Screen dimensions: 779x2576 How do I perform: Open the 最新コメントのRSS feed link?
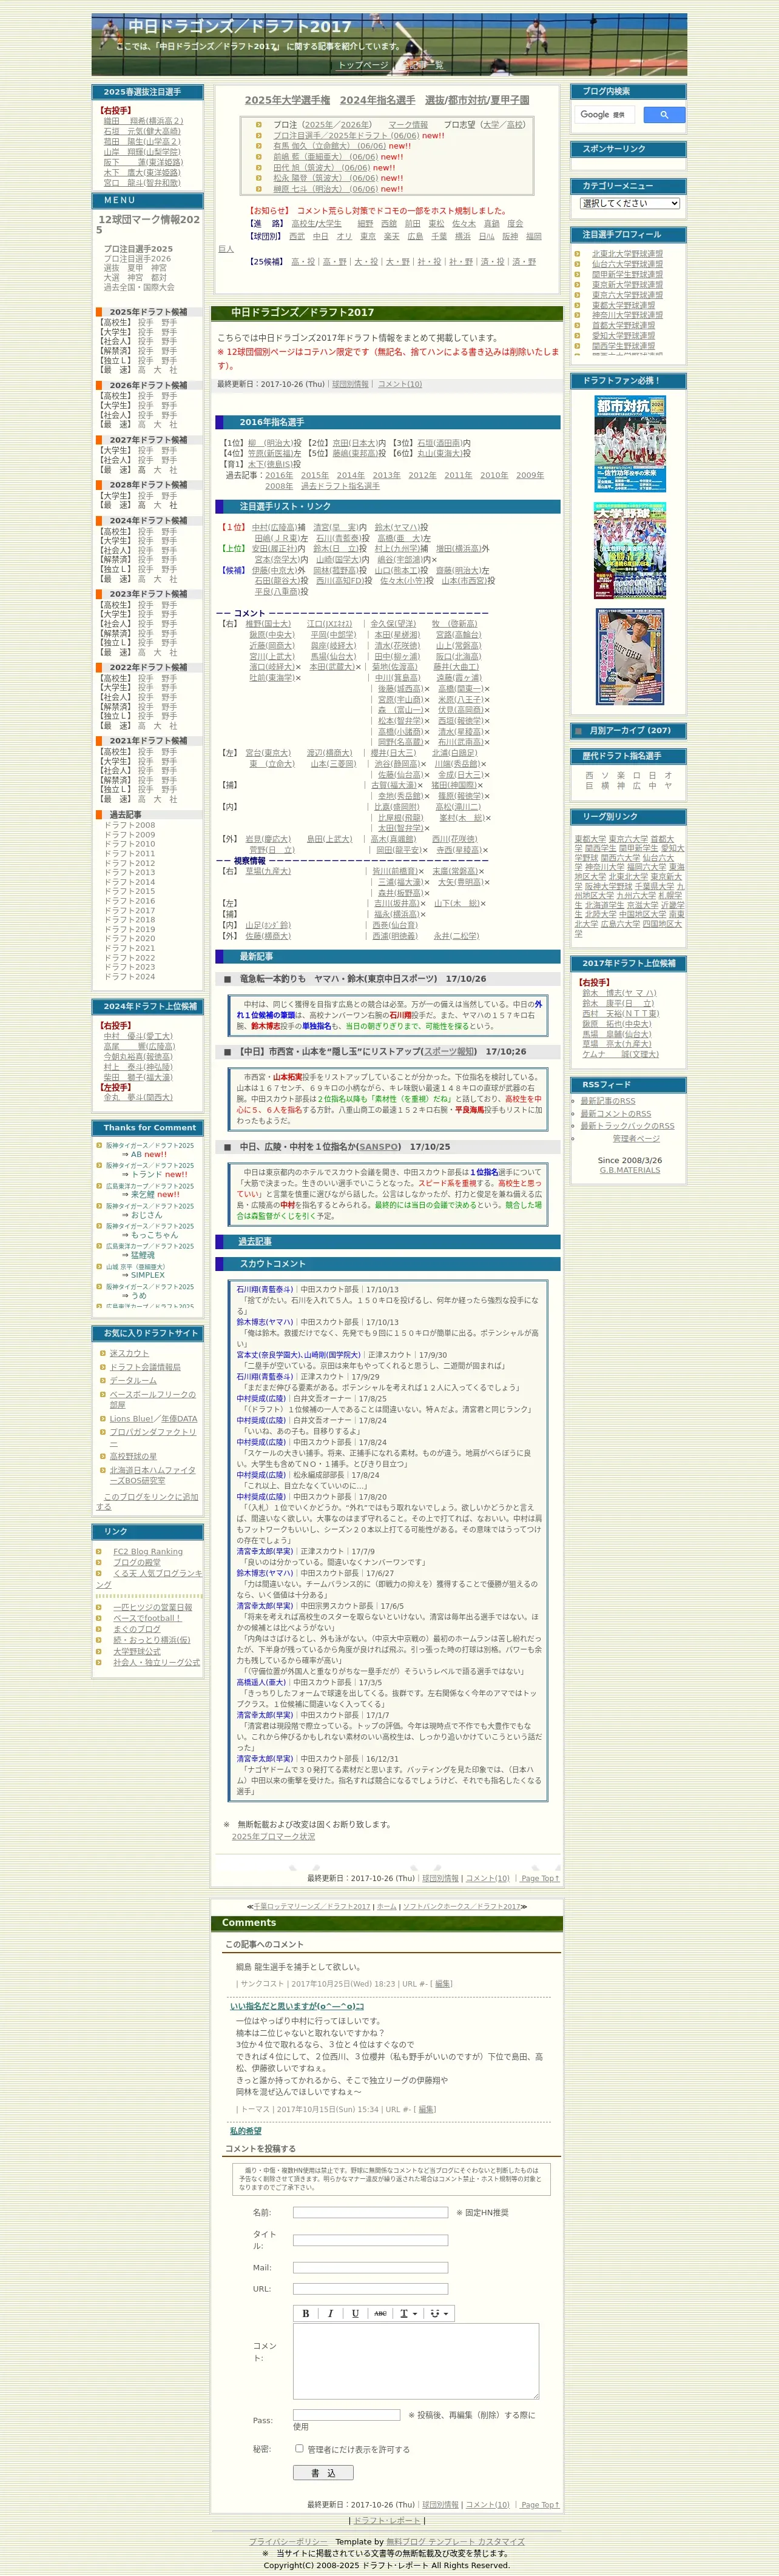[x=616, y=1113]
